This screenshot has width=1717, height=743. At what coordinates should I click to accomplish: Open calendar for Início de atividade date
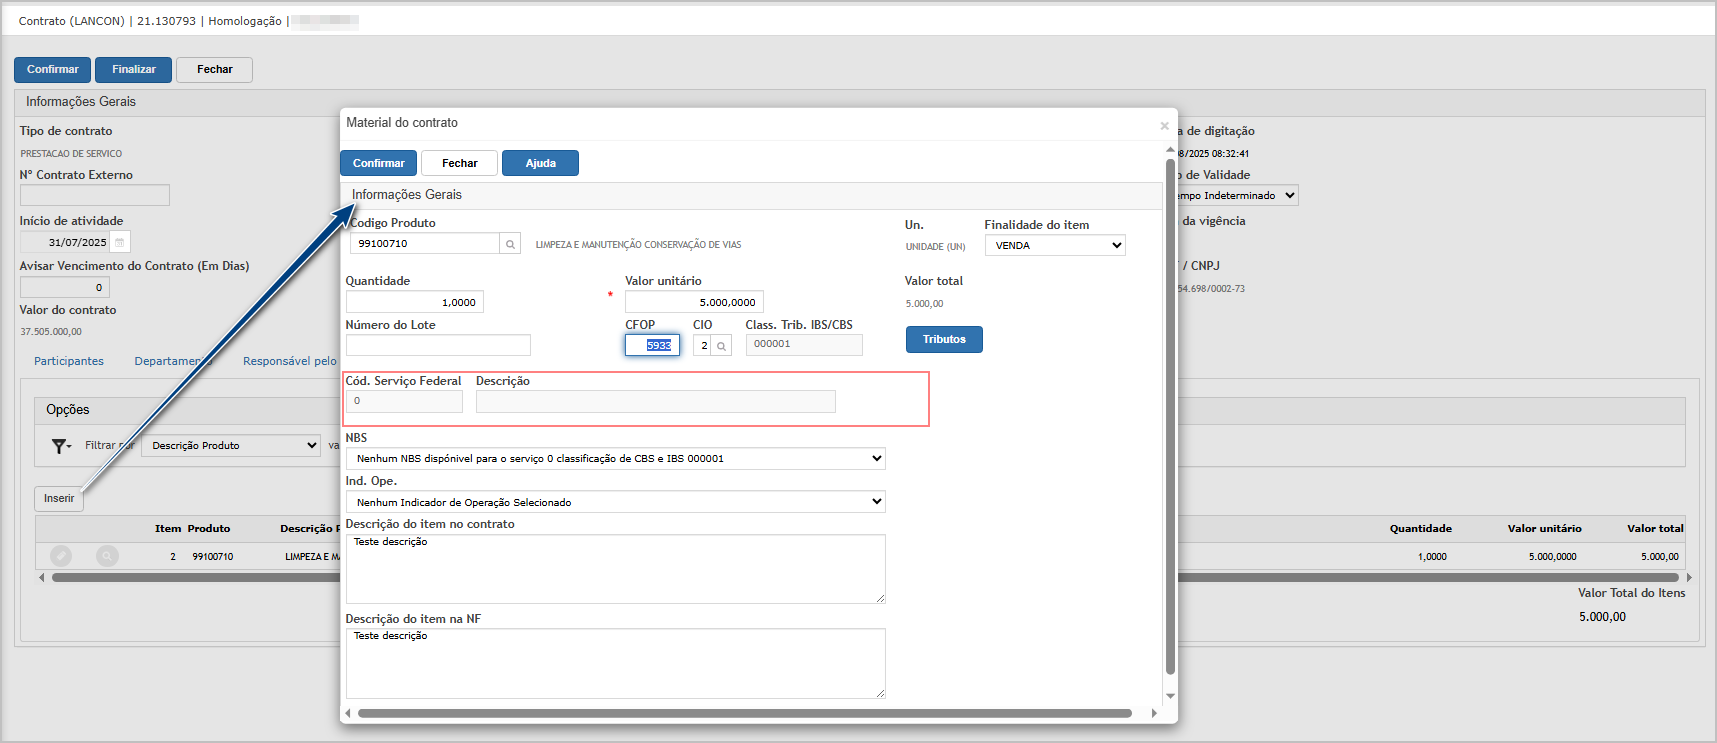coord(119,242)
